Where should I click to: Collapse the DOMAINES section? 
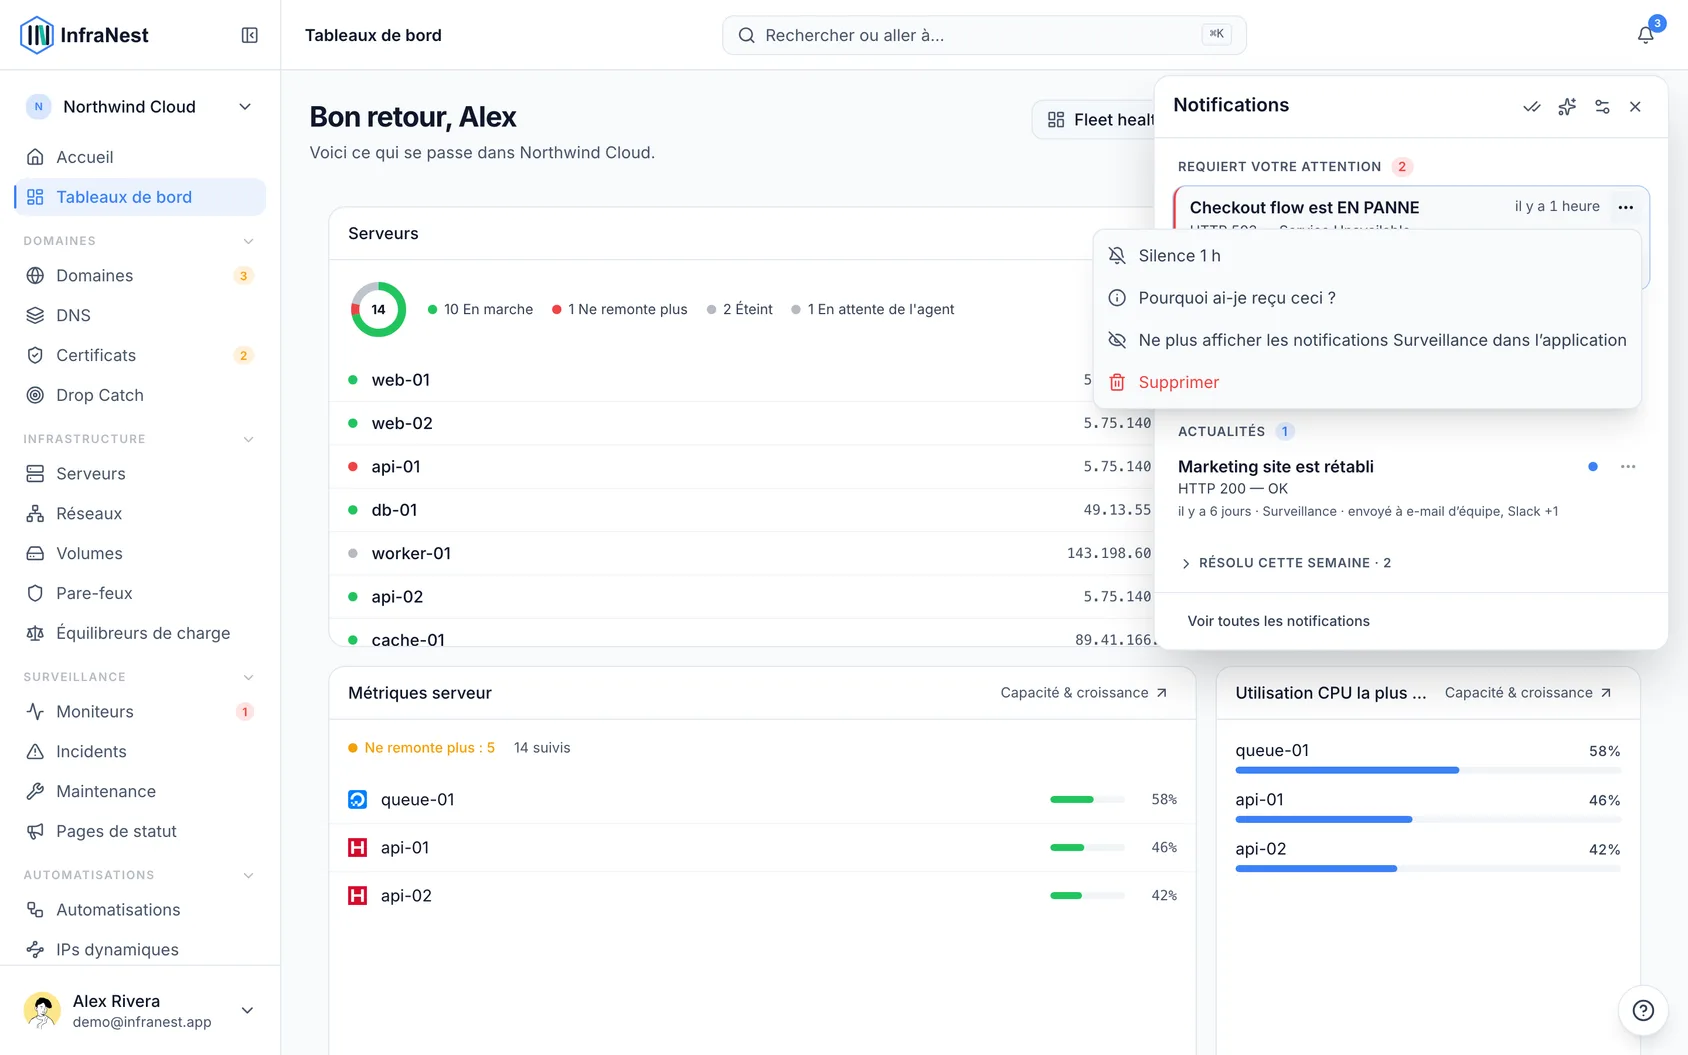tap(248, 241)
